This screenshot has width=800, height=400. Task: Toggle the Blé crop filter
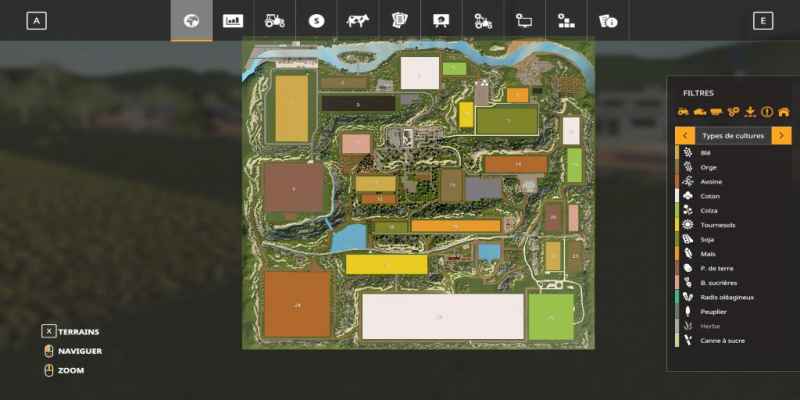pyautogui.click(x=733, y=153)
